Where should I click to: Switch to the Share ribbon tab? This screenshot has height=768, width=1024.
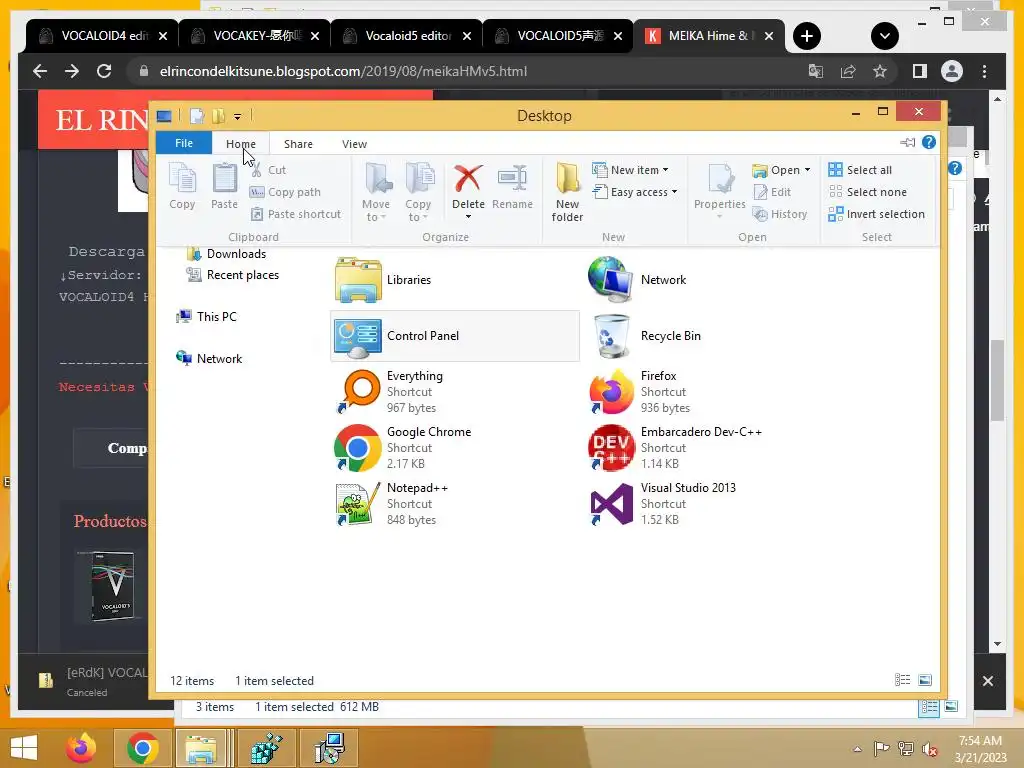point(298,144)
